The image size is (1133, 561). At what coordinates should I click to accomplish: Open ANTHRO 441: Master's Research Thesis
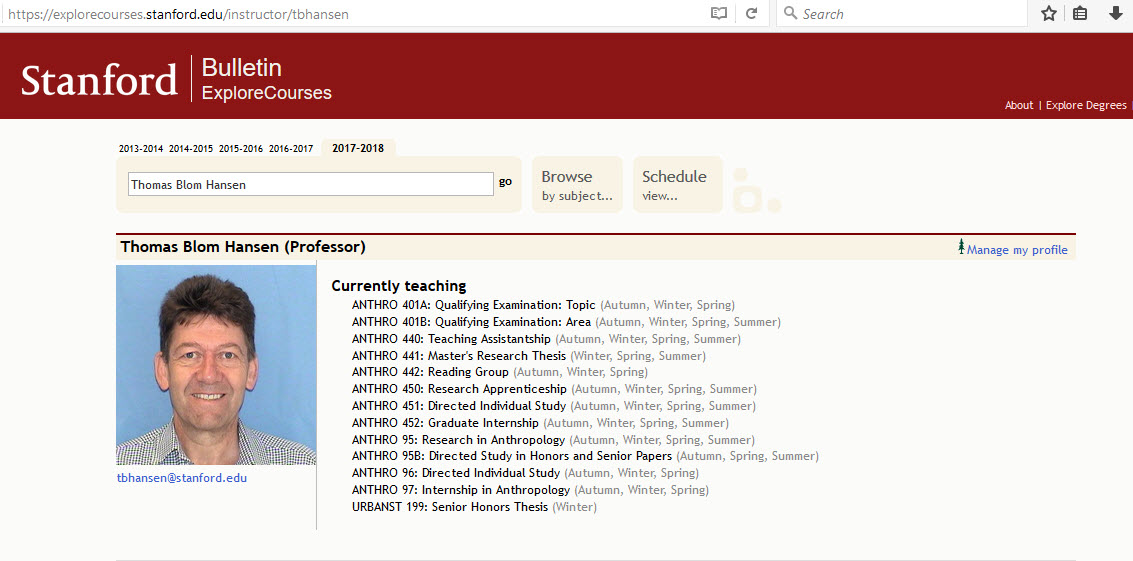point(460,356)
